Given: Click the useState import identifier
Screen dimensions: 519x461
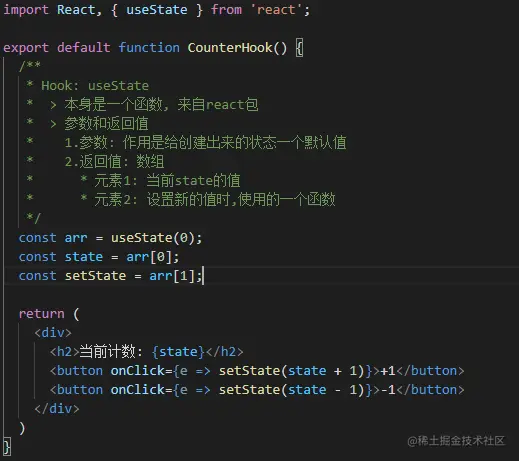Looking at the screenshot, I should coord(156,10).
